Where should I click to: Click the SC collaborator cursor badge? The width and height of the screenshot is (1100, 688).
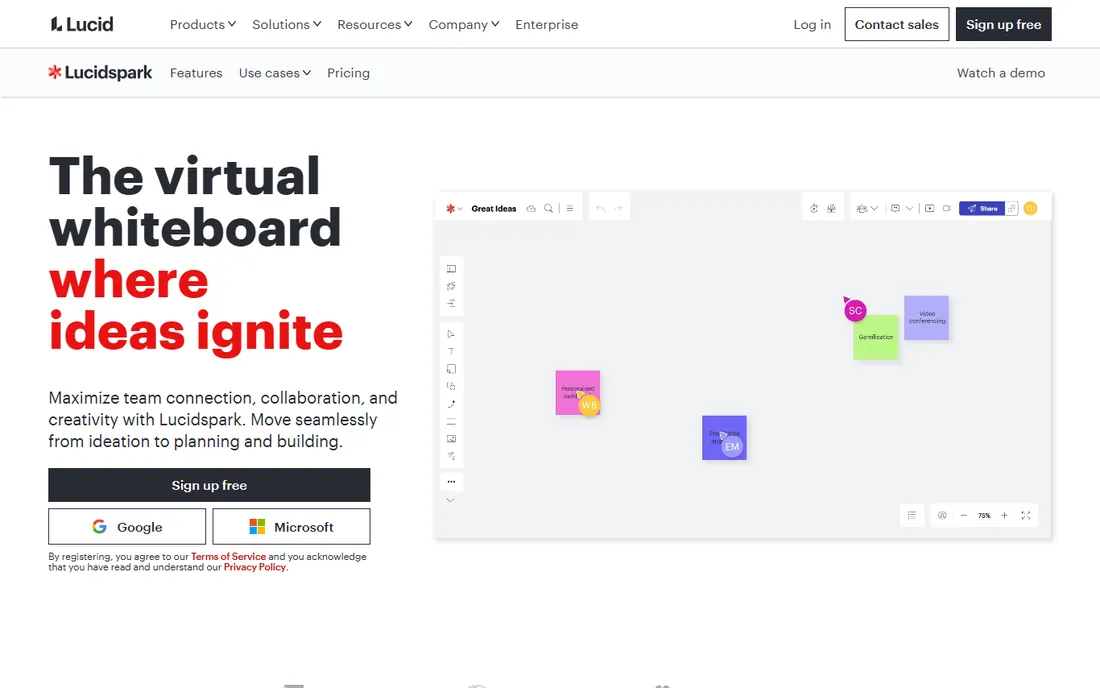(855, 311)
